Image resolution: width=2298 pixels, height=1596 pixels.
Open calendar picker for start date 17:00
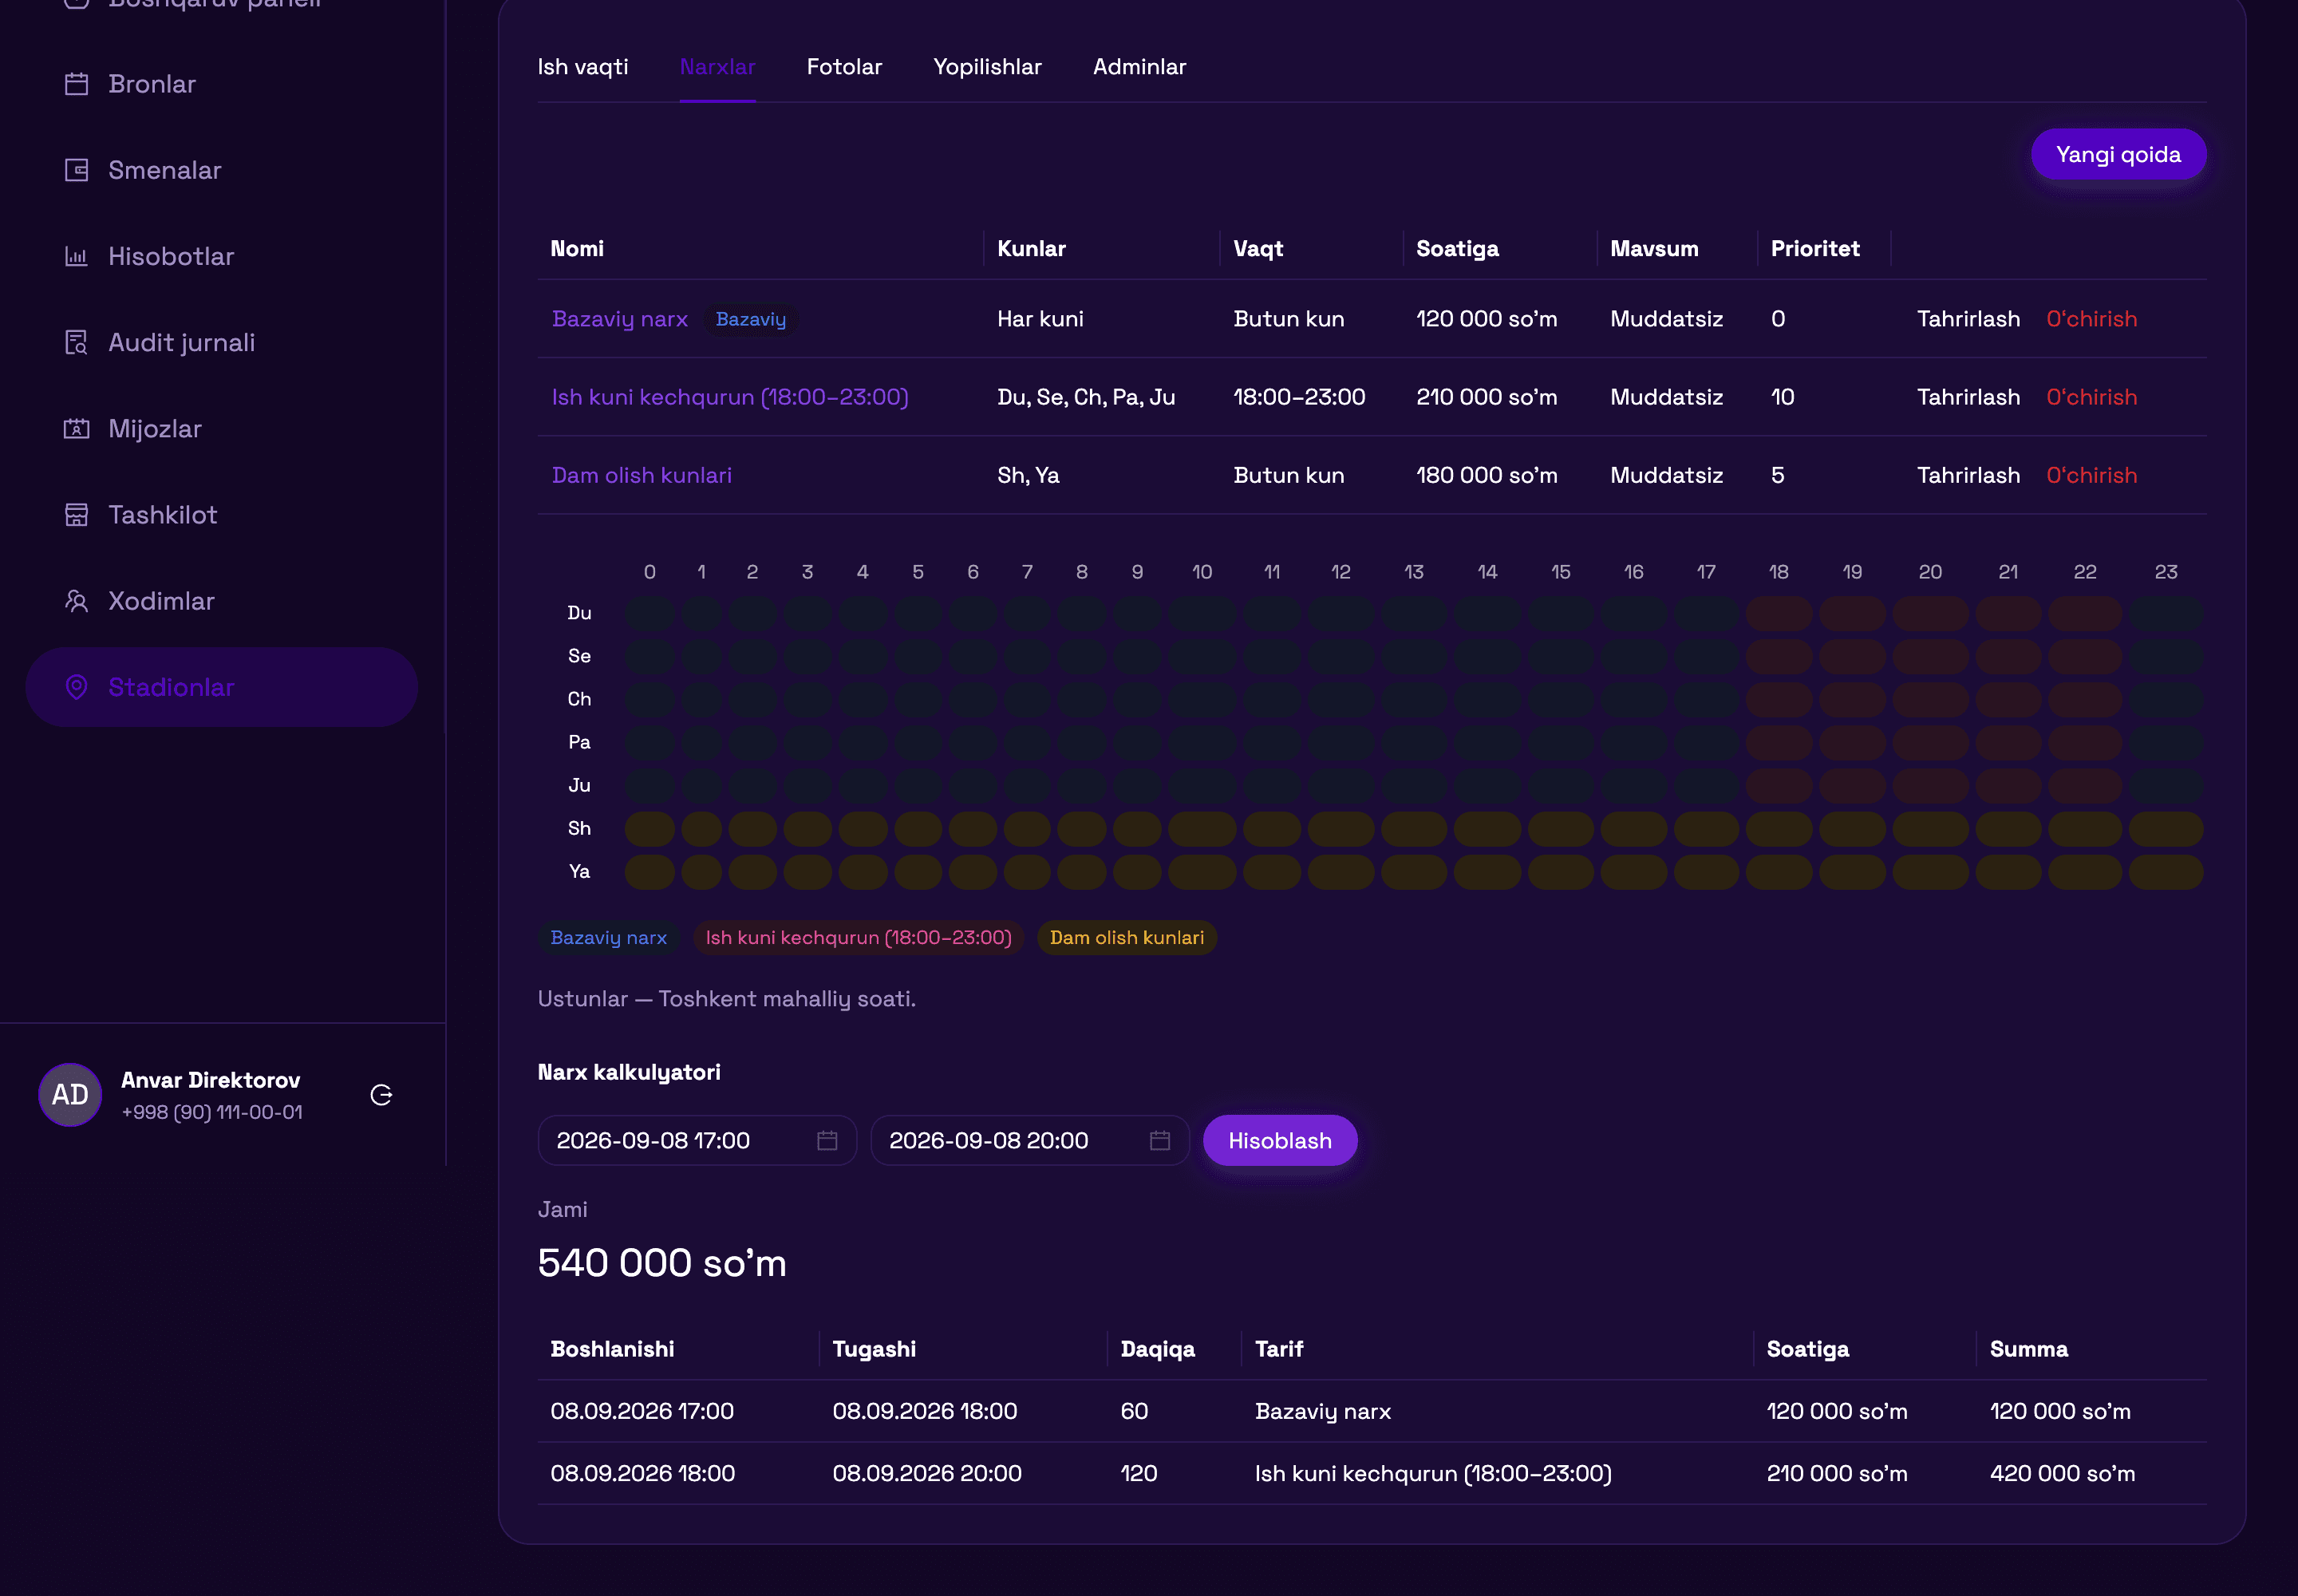[827, 1140]
